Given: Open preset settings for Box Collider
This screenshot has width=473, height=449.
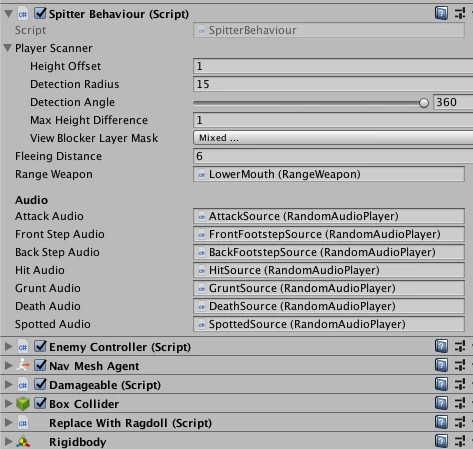Looking at the screenshot, I should pos(460,403).
